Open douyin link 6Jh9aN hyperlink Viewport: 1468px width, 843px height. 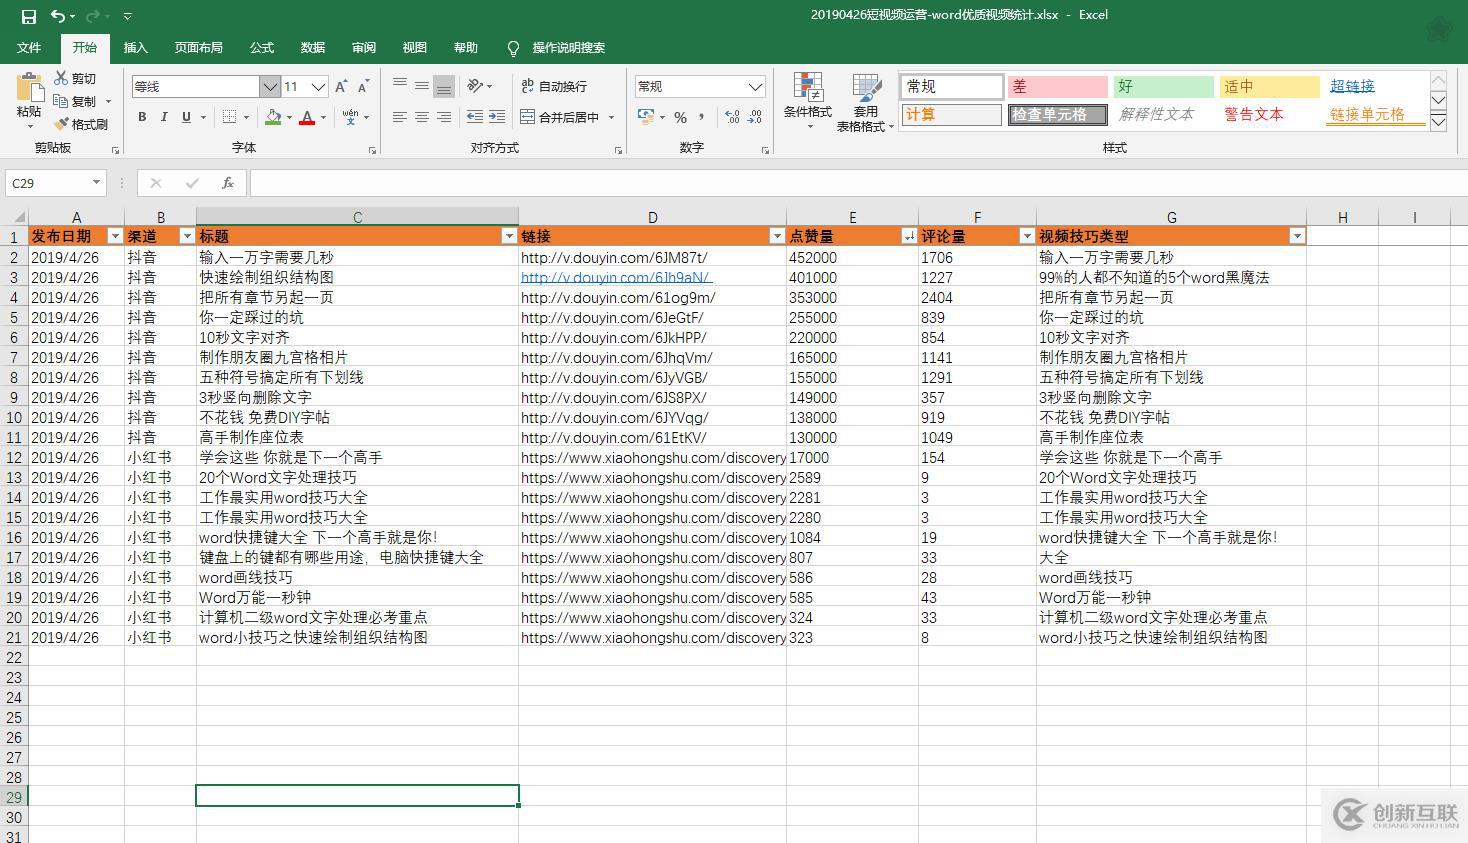[616, 278]
